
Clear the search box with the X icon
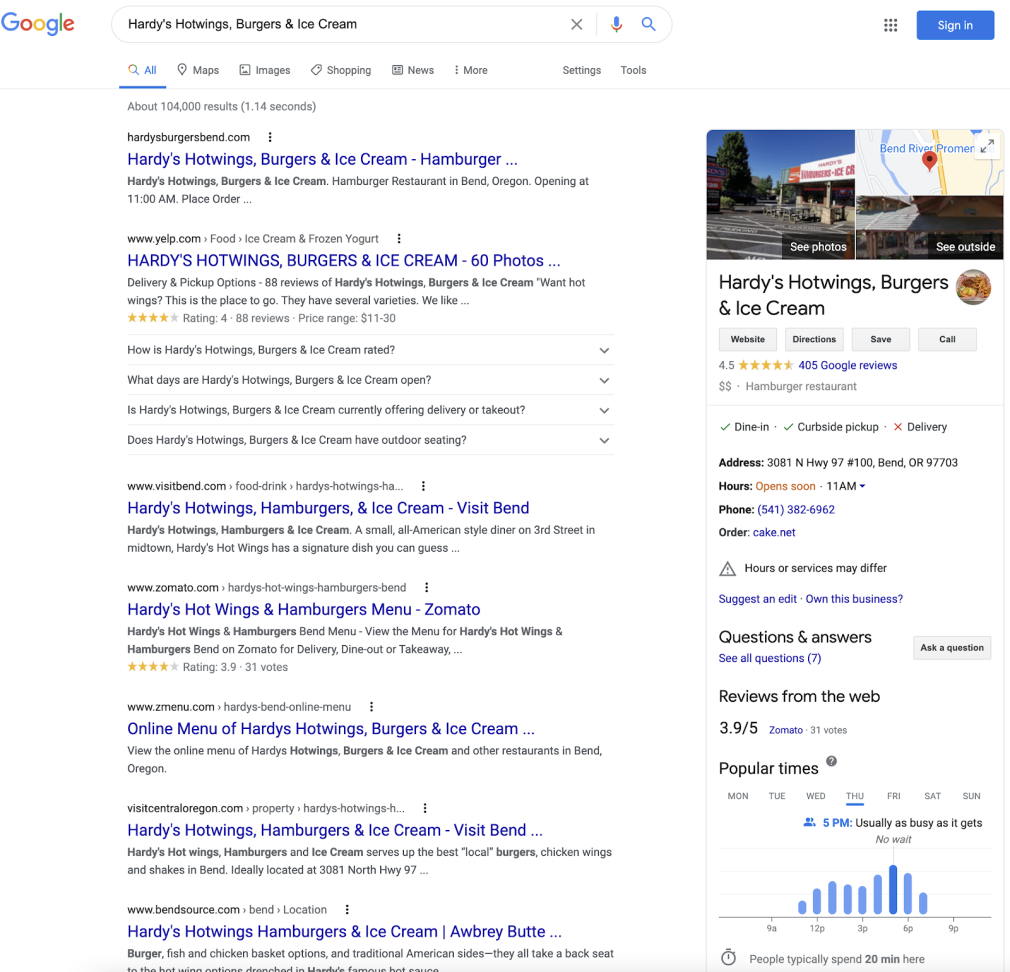[x=576, y=24]
